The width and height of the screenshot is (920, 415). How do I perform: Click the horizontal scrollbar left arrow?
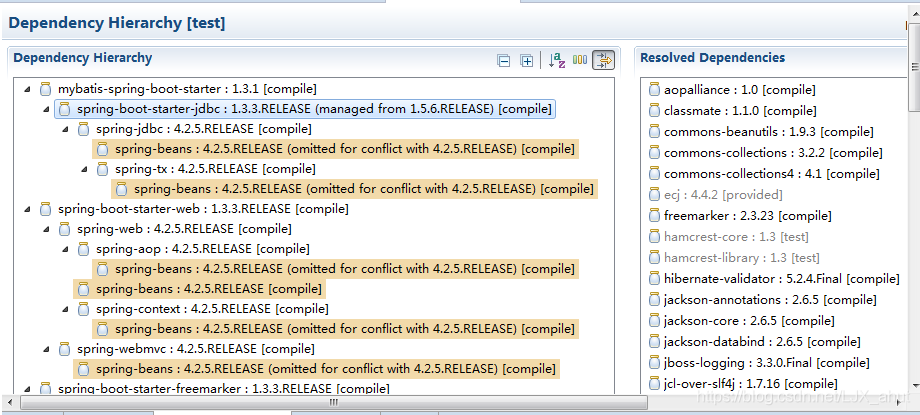[x=11, y=403]
